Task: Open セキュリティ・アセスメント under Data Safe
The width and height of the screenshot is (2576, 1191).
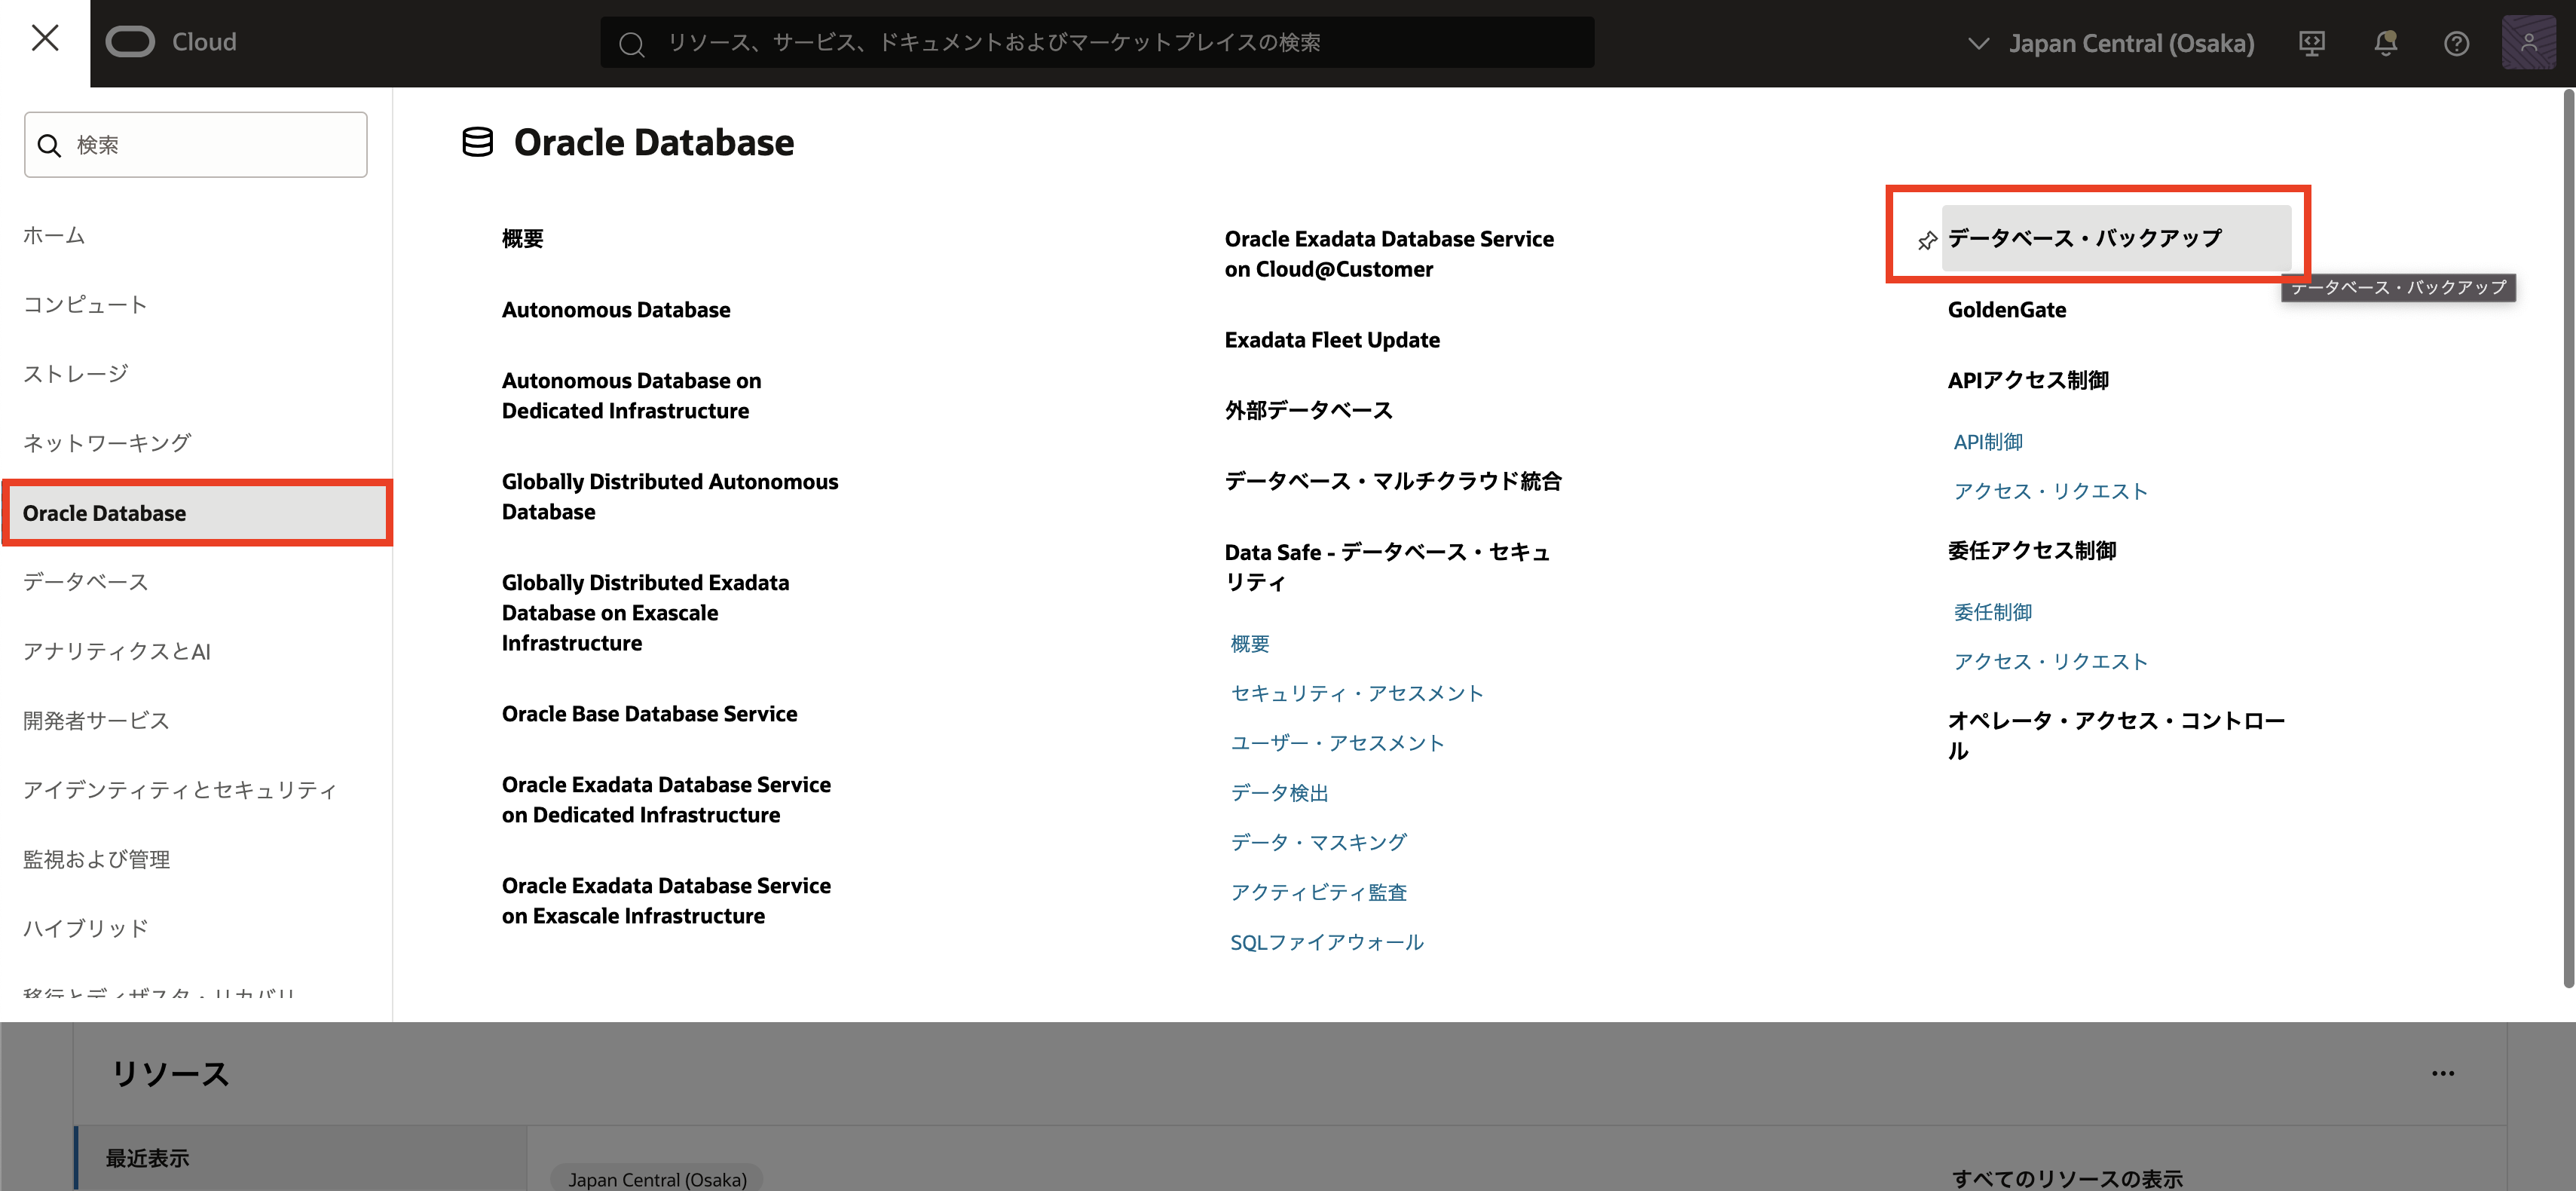Action: pos(1356,692)
